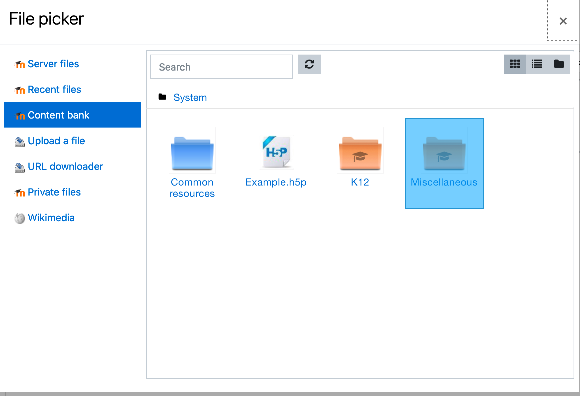Switch to icon grid view
The height and width of the screenshot is (396, 580).
click(515, 64)
